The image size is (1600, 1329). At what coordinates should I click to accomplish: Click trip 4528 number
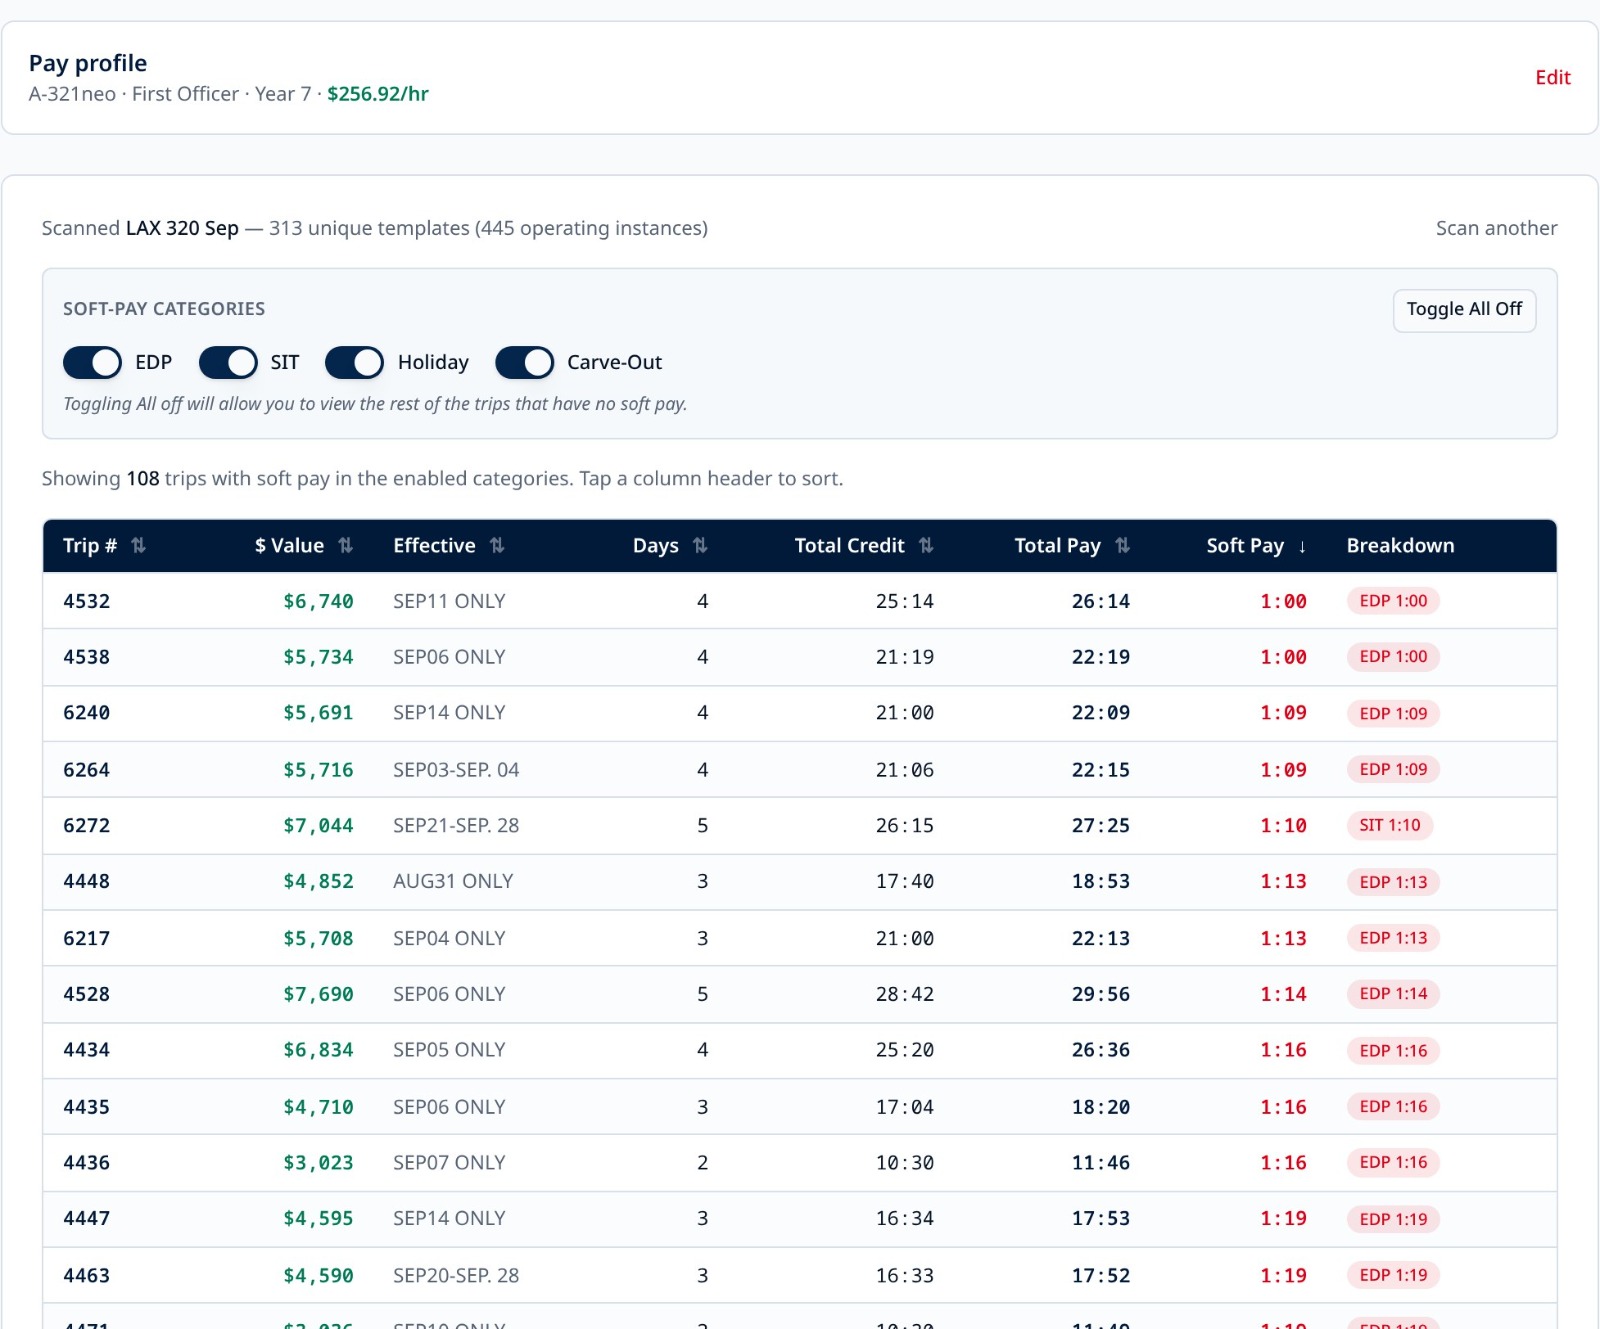pos(86,994)
